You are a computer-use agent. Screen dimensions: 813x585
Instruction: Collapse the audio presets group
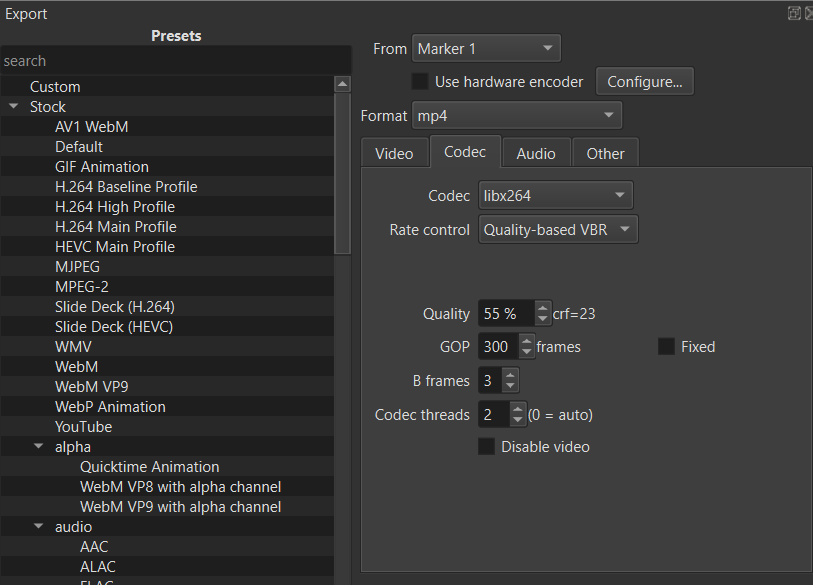(x=37, y=526)
